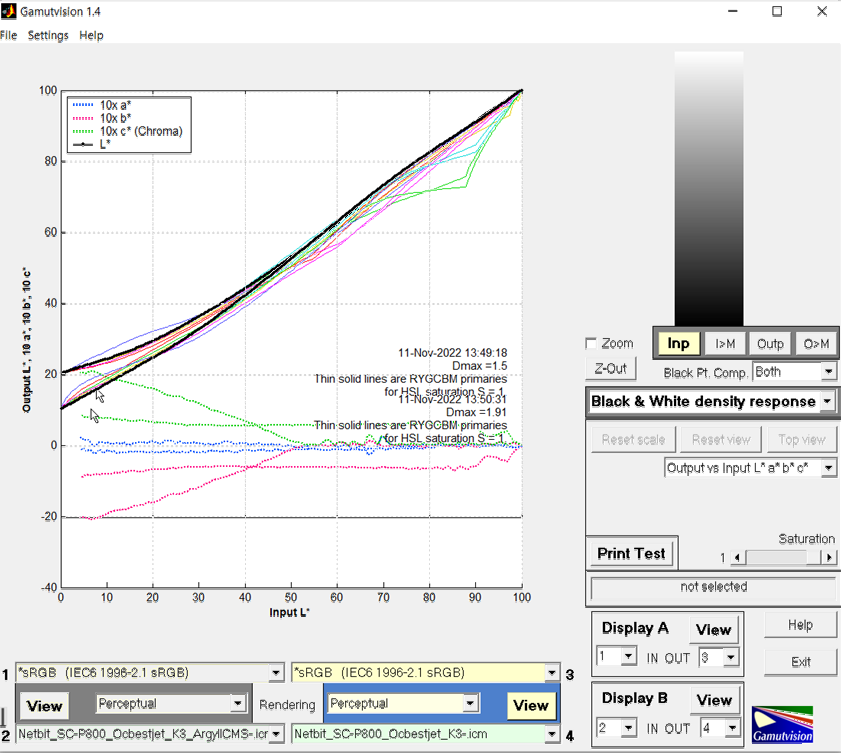Image resolution: width=841 pixels, height=753 pixels.
Task: Select the Inp toggle button
Action: click(678, 343)
